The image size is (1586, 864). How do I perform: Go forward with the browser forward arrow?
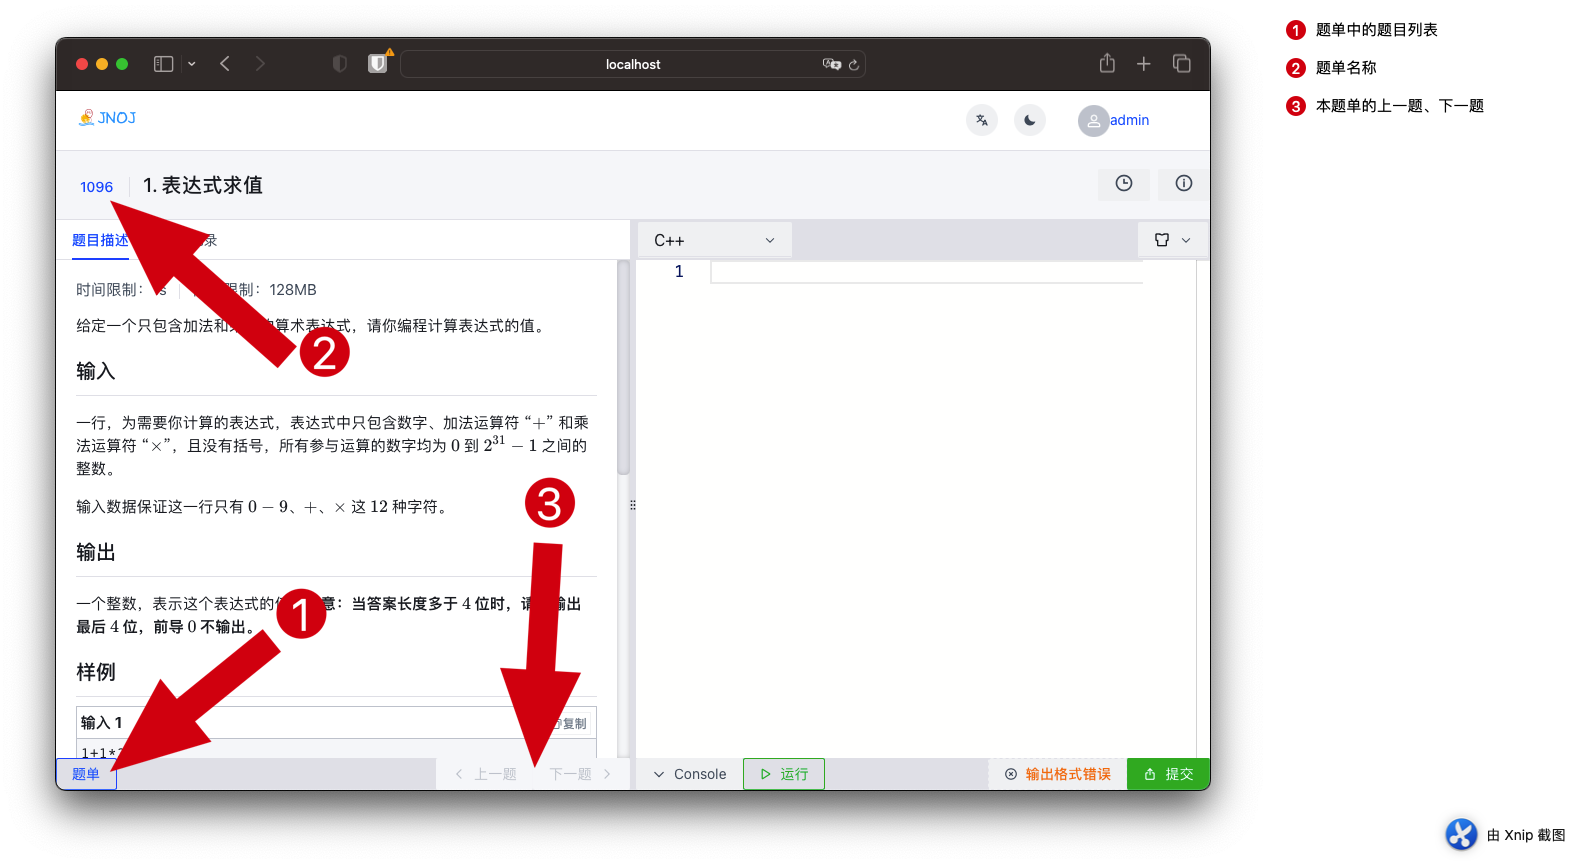[x=260, y=64]
